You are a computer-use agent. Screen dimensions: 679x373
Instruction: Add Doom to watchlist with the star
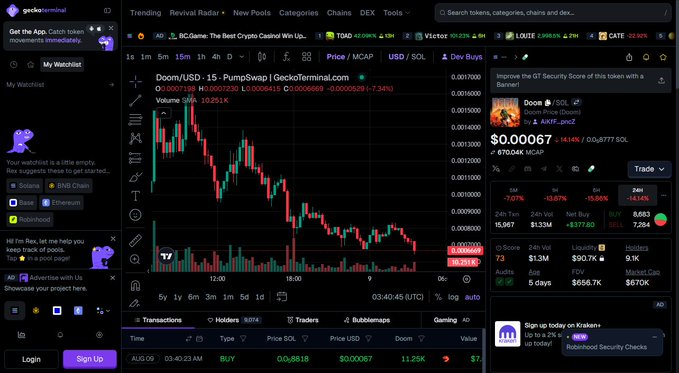(663, 57)
